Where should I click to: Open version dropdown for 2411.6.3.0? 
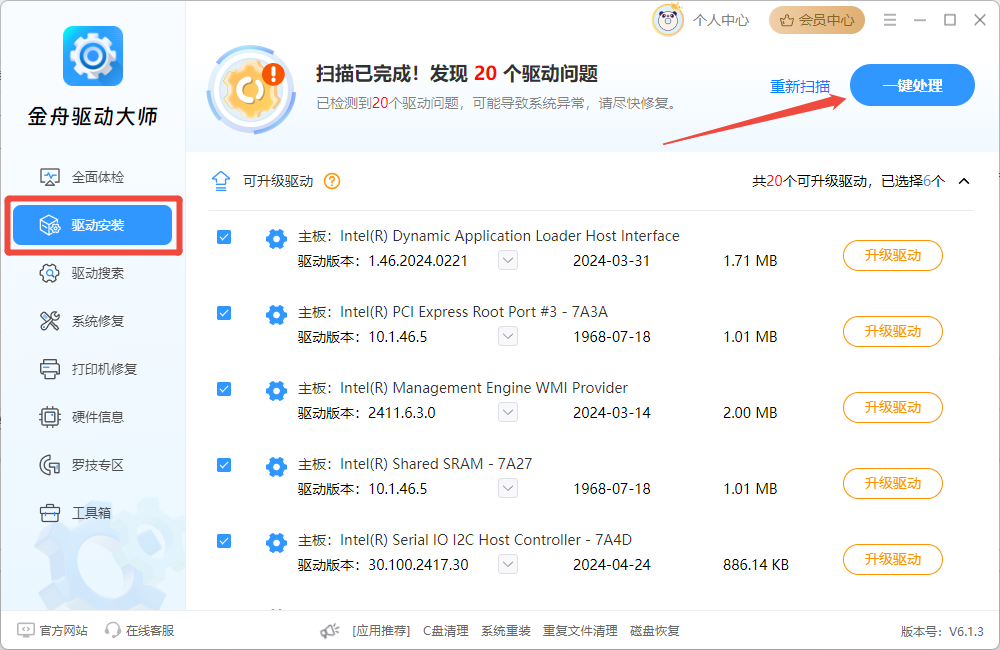508,412
